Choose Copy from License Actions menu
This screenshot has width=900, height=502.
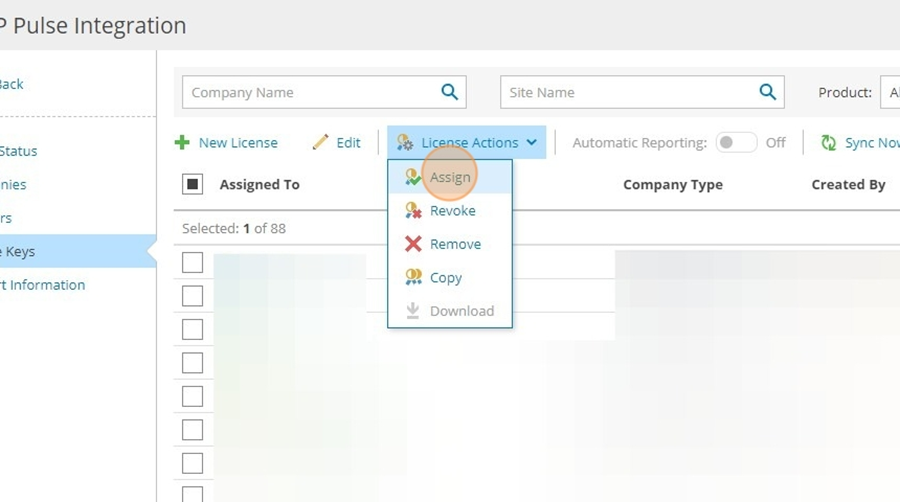450,277
